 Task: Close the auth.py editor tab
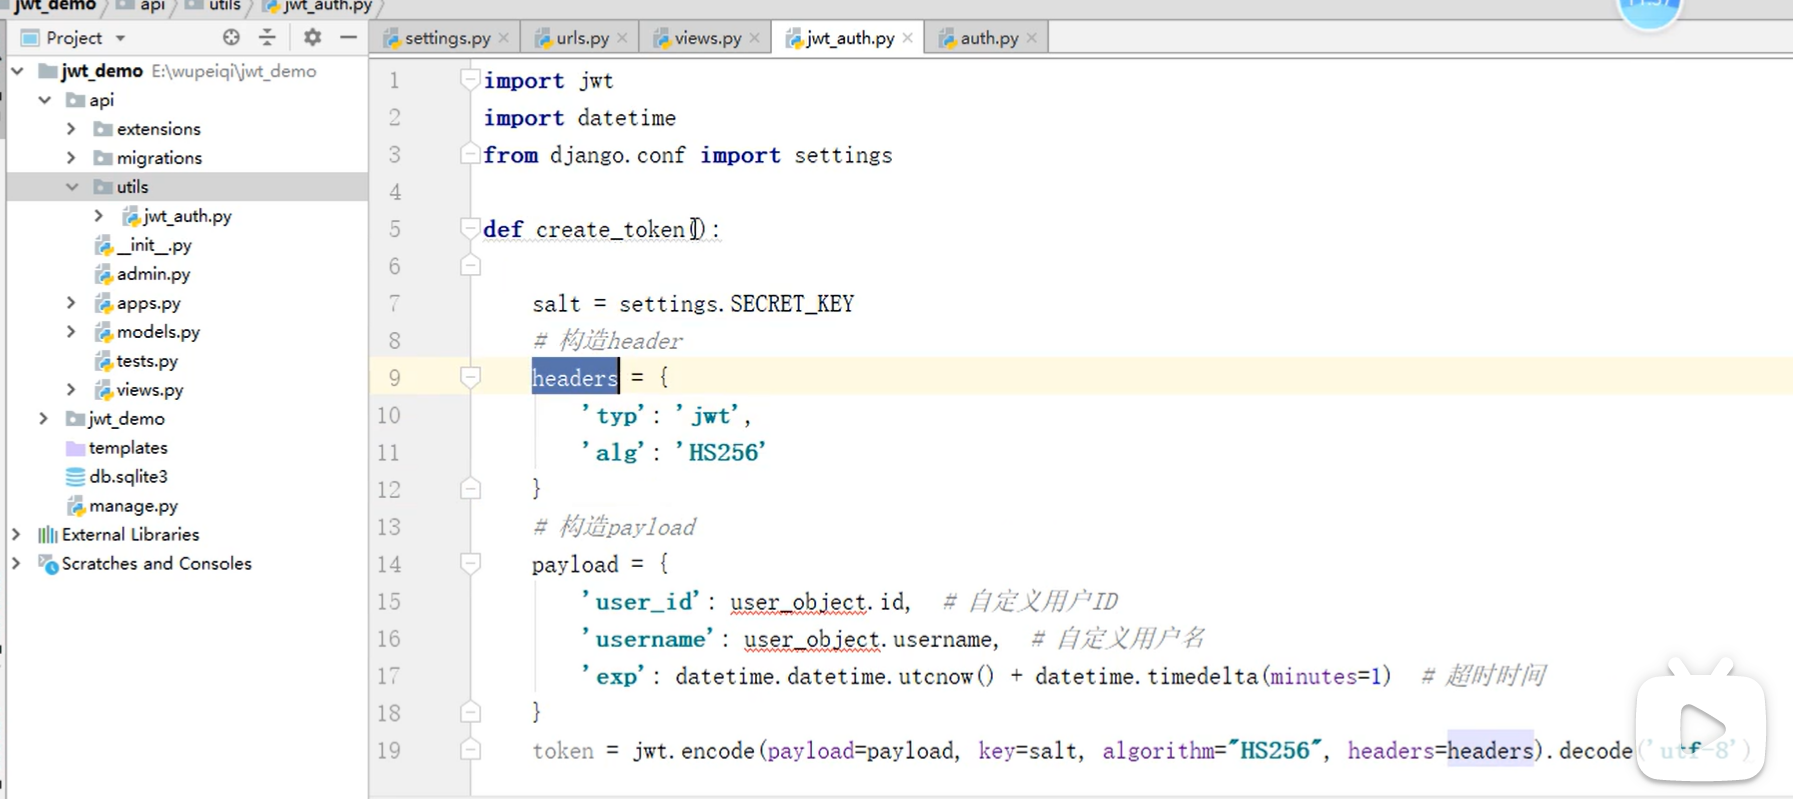[1032, 38]
